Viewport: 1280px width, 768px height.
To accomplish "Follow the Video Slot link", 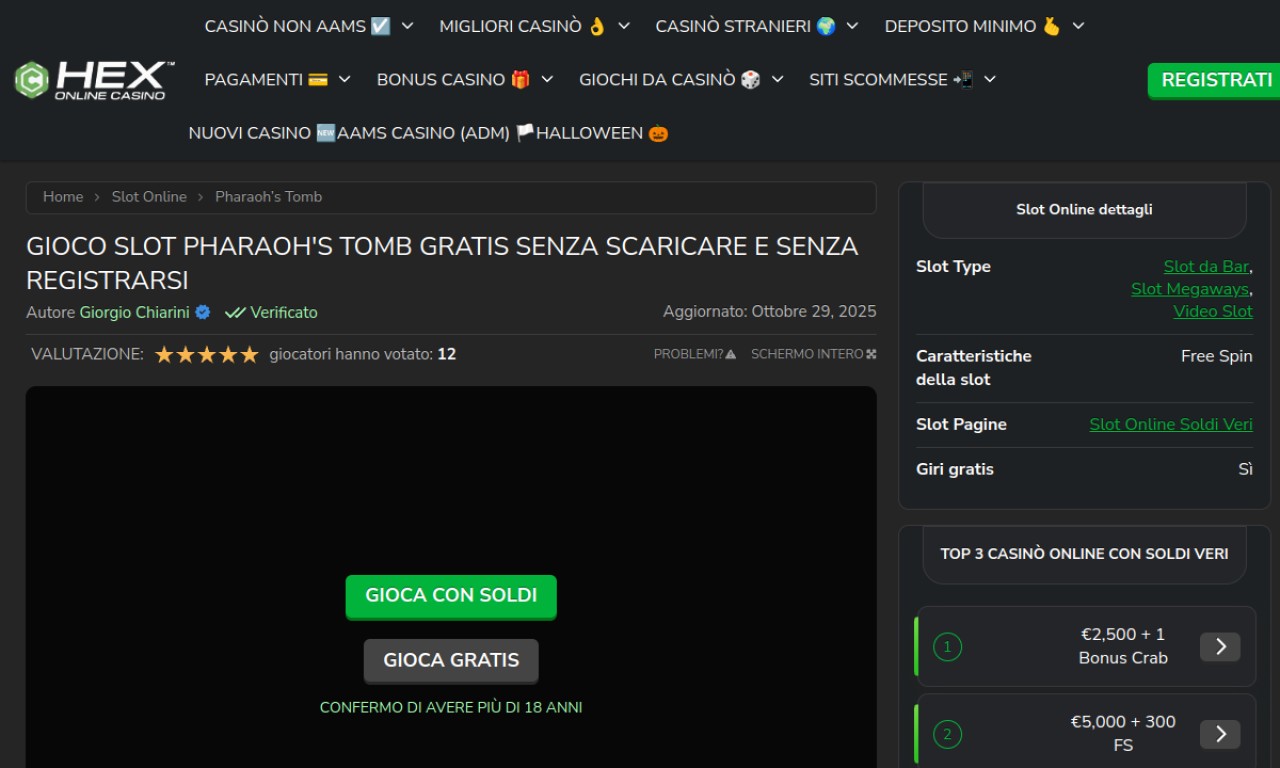I will coord(1213,311).
